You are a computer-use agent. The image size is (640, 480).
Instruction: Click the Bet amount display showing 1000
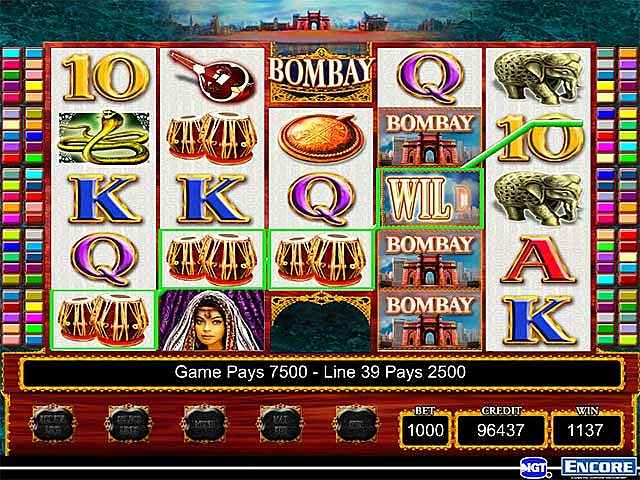pyautogui.click(x=425, y=430)
